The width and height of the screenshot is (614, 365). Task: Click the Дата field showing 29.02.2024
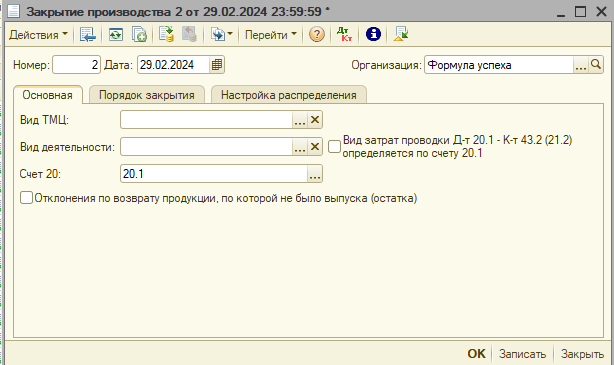click(x=173, y=65)
